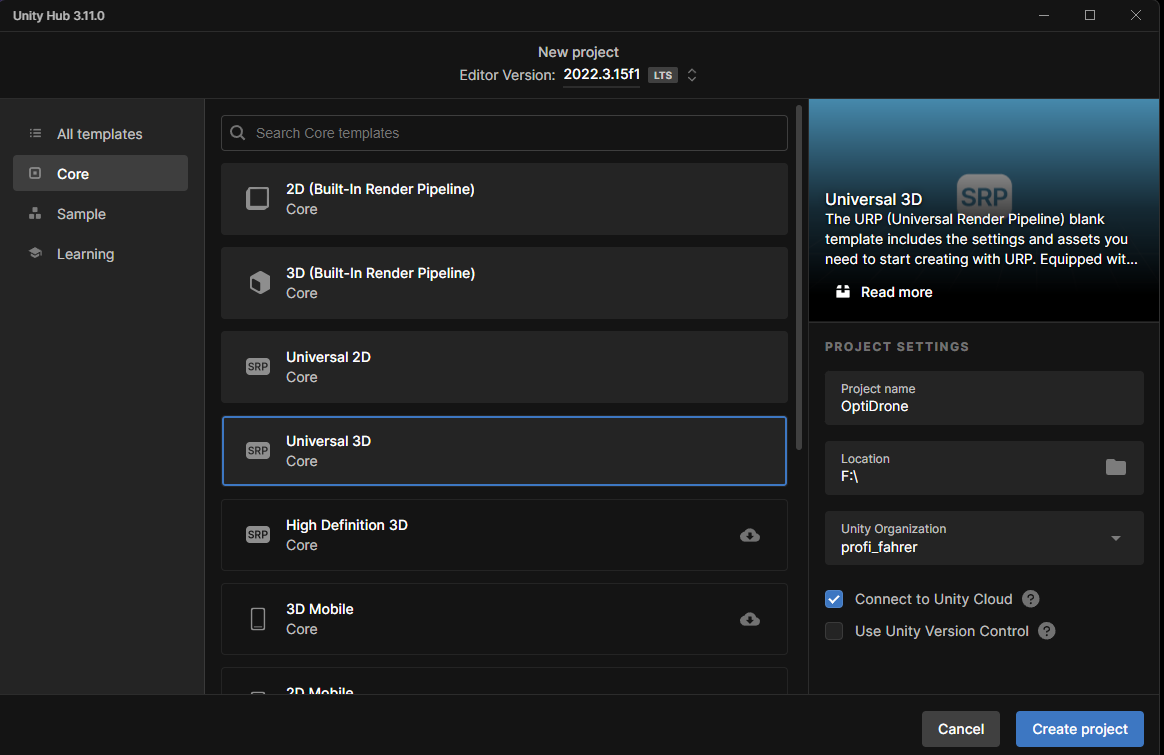Download the High Definition 3D template
Image resolution: width=1164 pixels, height=755 pixels.
tap(750, 535)
